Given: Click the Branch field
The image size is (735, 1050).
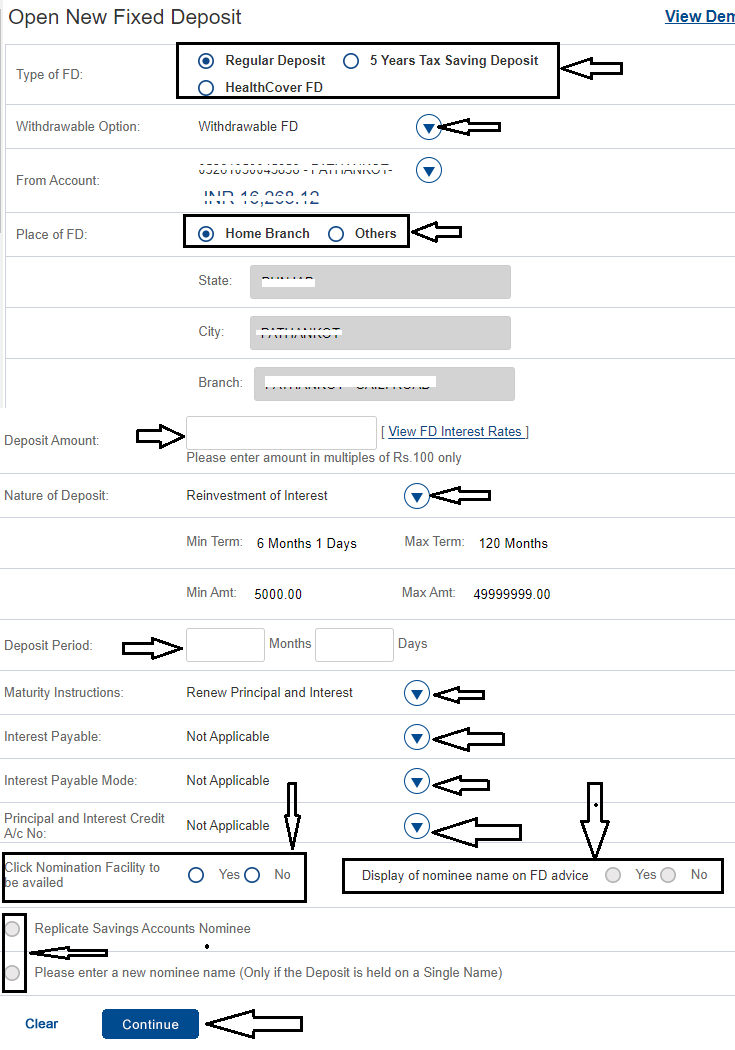Looking at the screenshot, I should point(384,384).
